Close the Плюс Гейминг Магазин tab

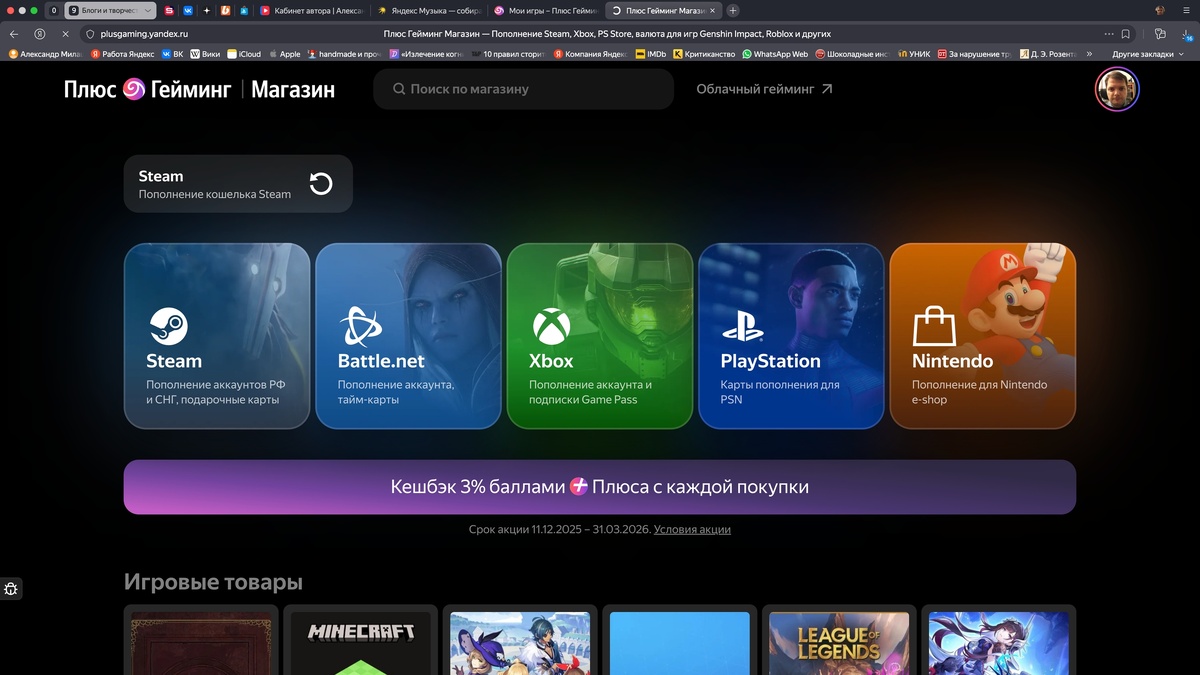point(711,10)
